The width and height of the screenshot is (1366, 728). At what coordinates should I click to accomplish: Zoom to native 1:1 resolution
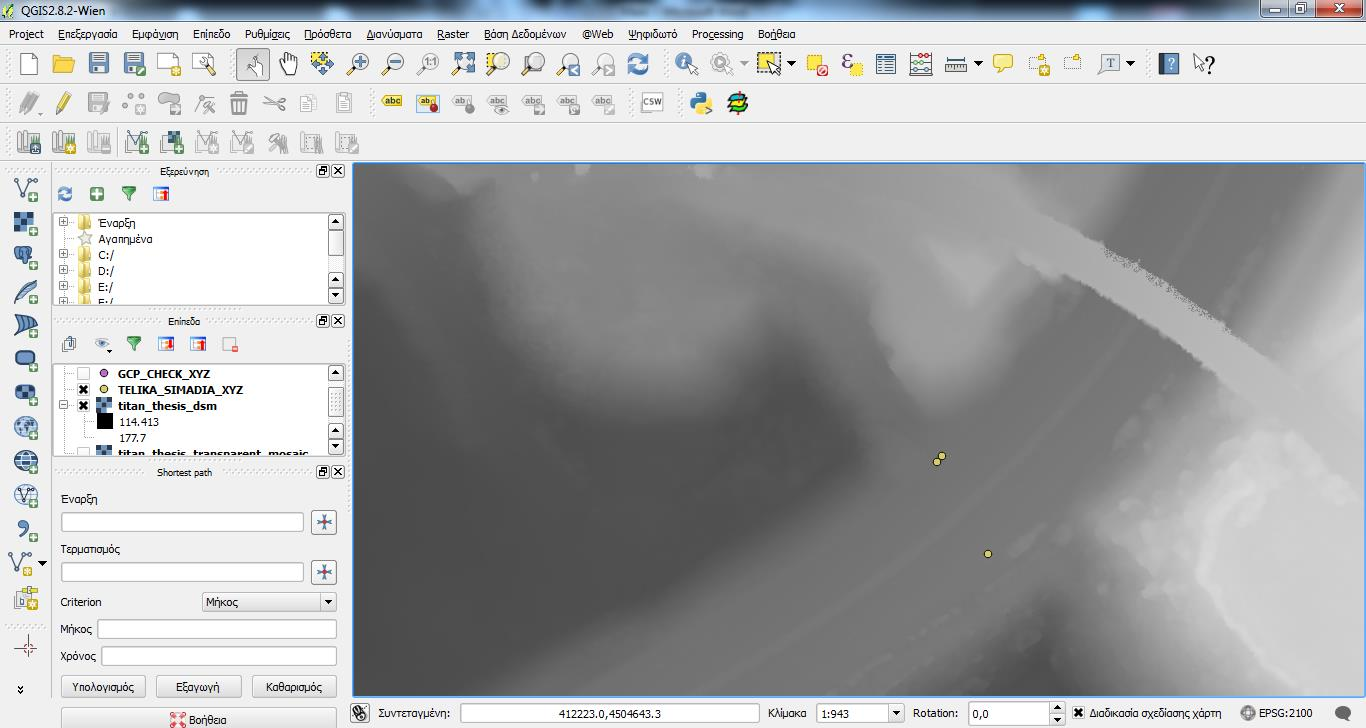[x=428, y=64]
